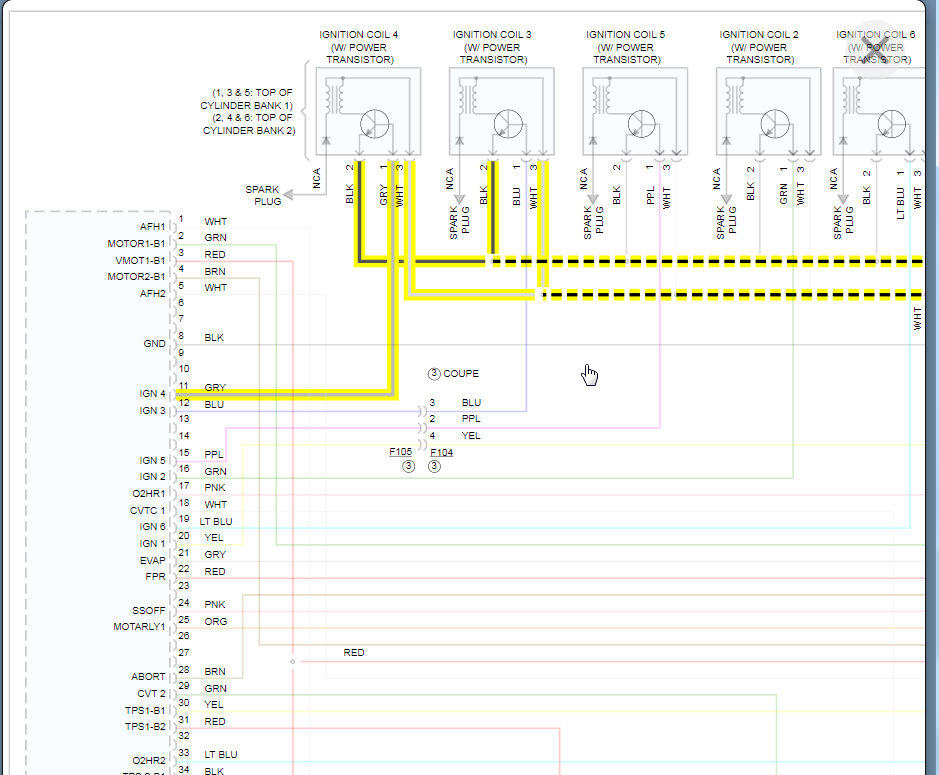939x775 pixels.
Task: Click the cylinder bank location note
Action: click(x=248, y=111)
